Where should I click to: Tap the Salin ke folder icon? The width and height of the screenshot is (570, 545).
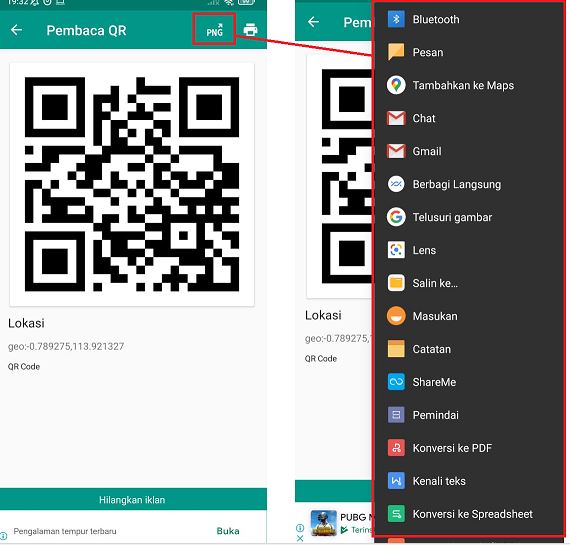396,283
